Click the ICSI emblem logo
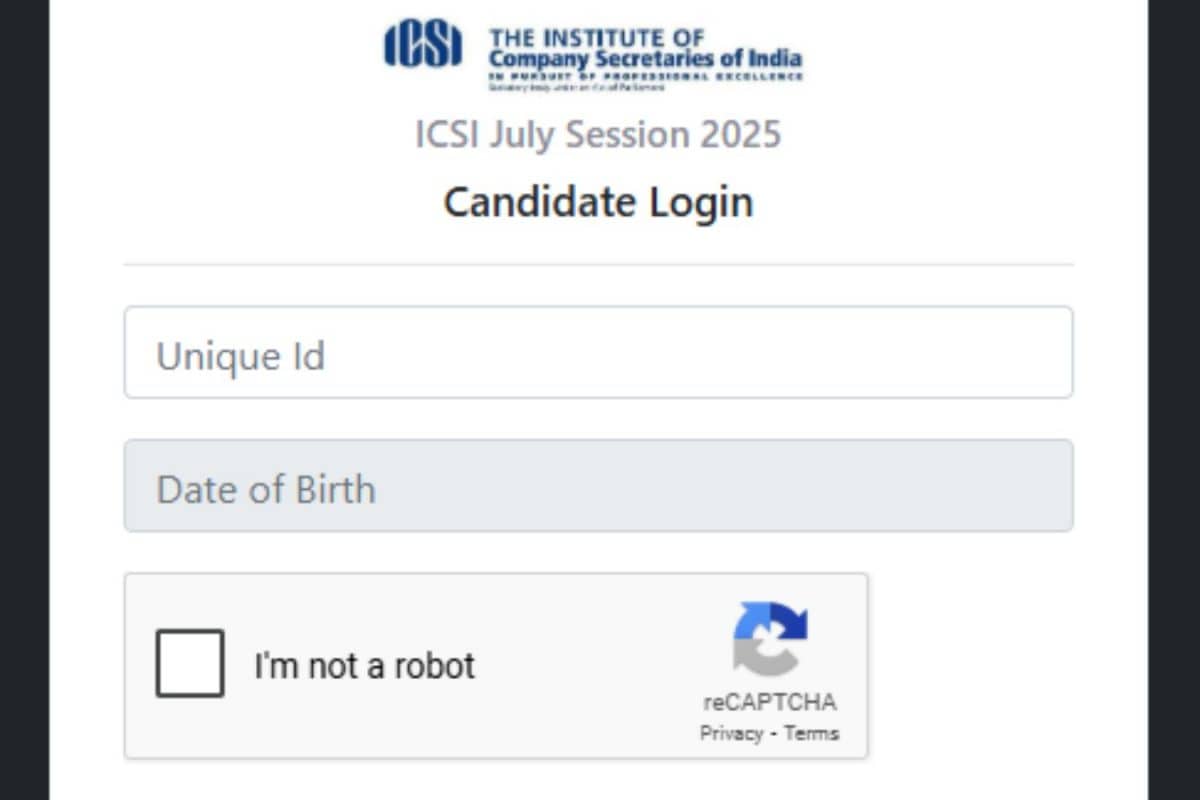The image size is (1200, 800). pos(423,46)
